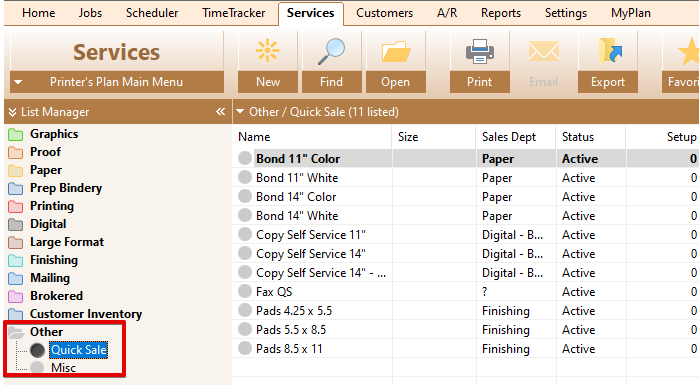
Task: Click the Export folder arrow icon
Action: (x=609, y=51)
